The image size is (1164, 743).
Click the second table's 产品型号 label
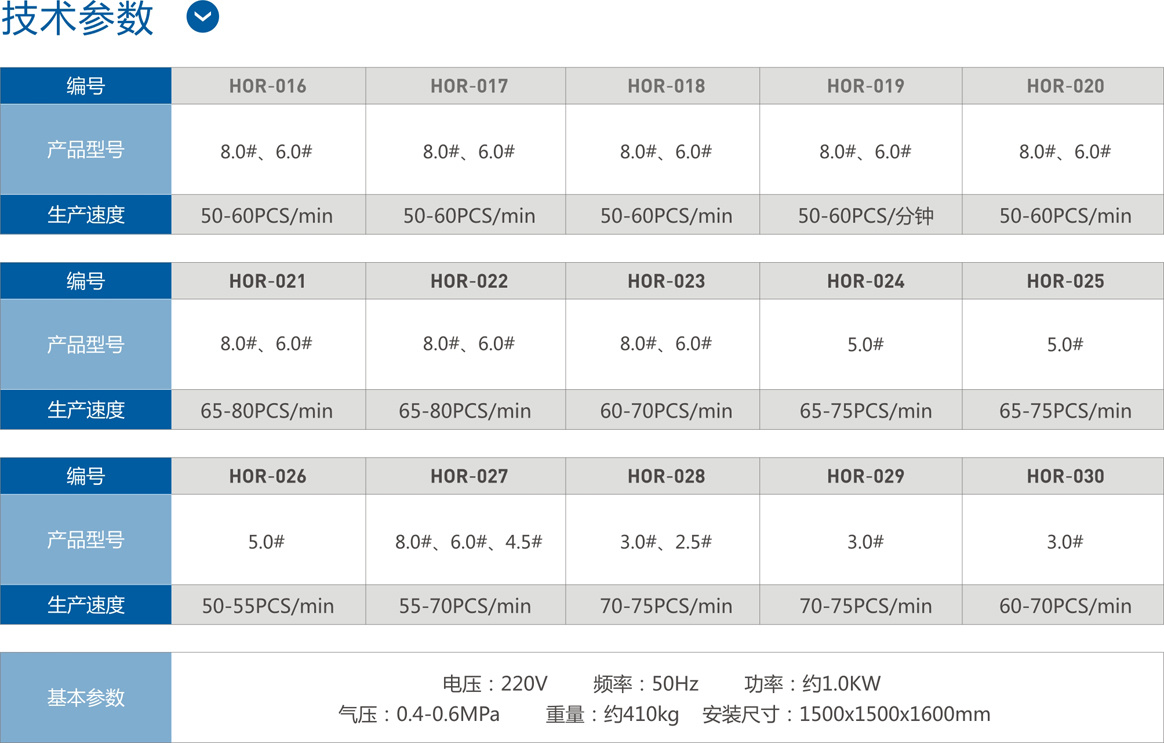click(85, 344)
